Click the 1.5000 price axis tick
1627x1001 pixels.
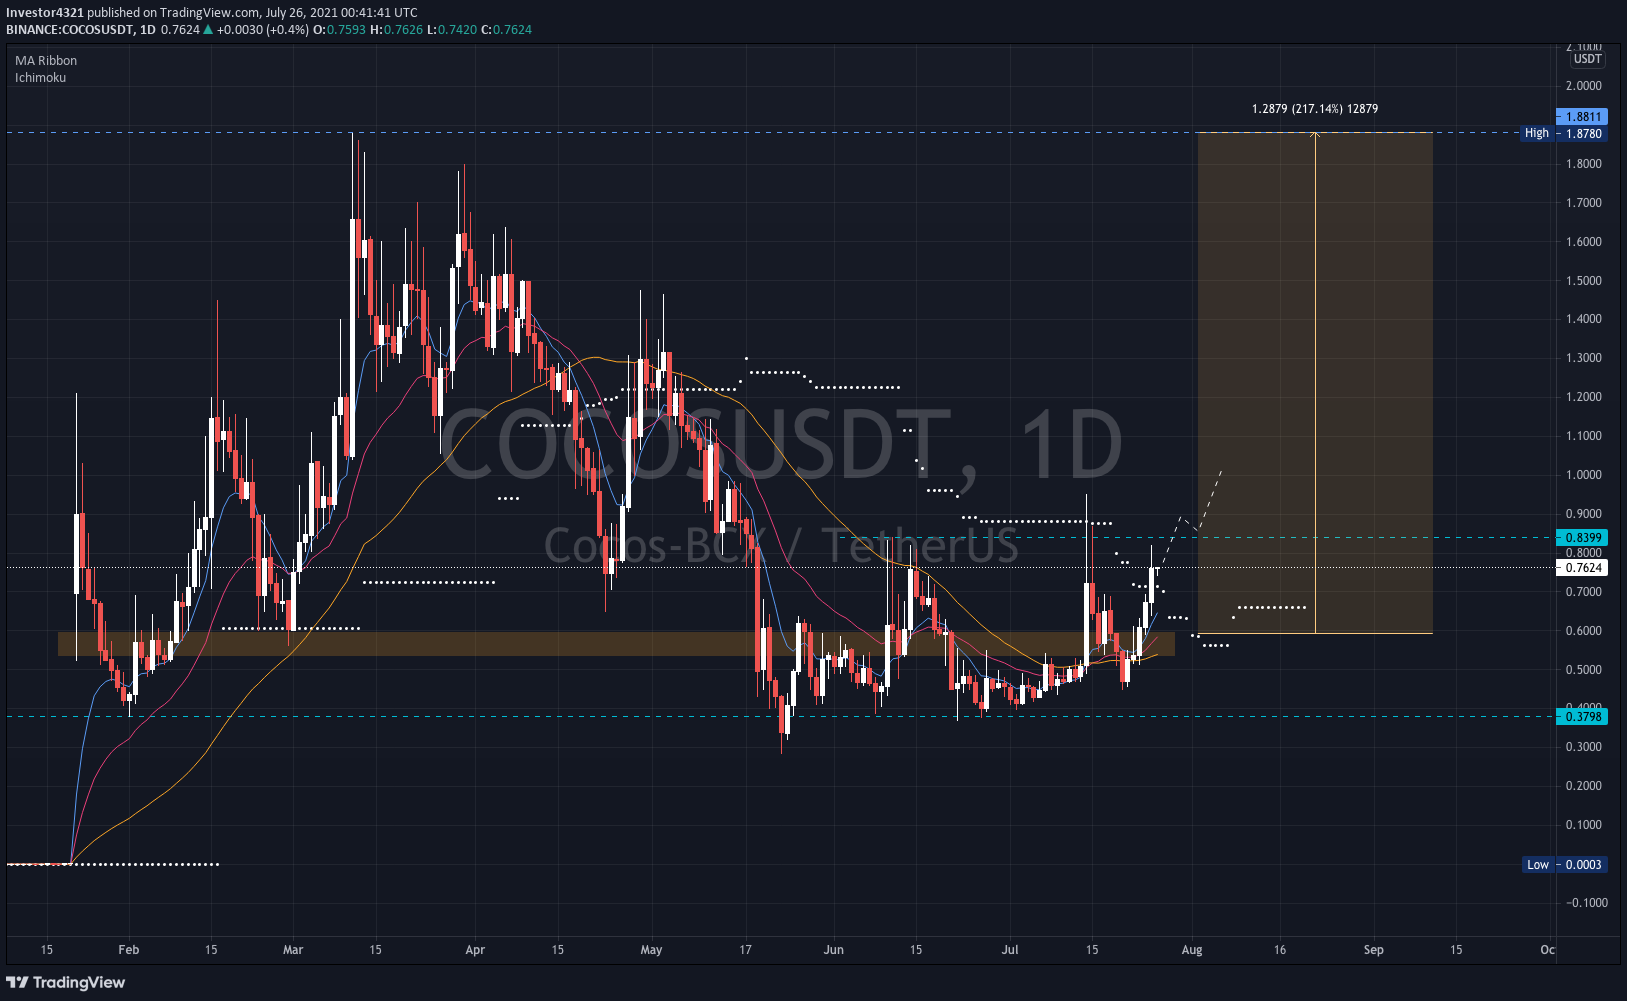tap(1584, 280)
